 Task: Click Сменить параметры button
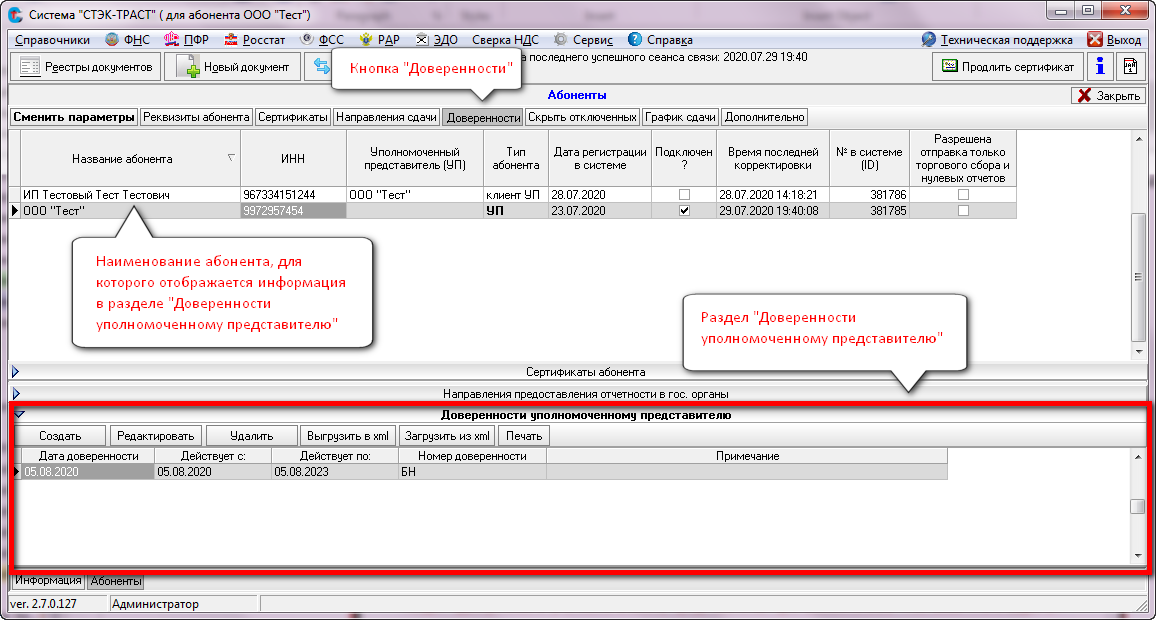[x=74, y=117]
